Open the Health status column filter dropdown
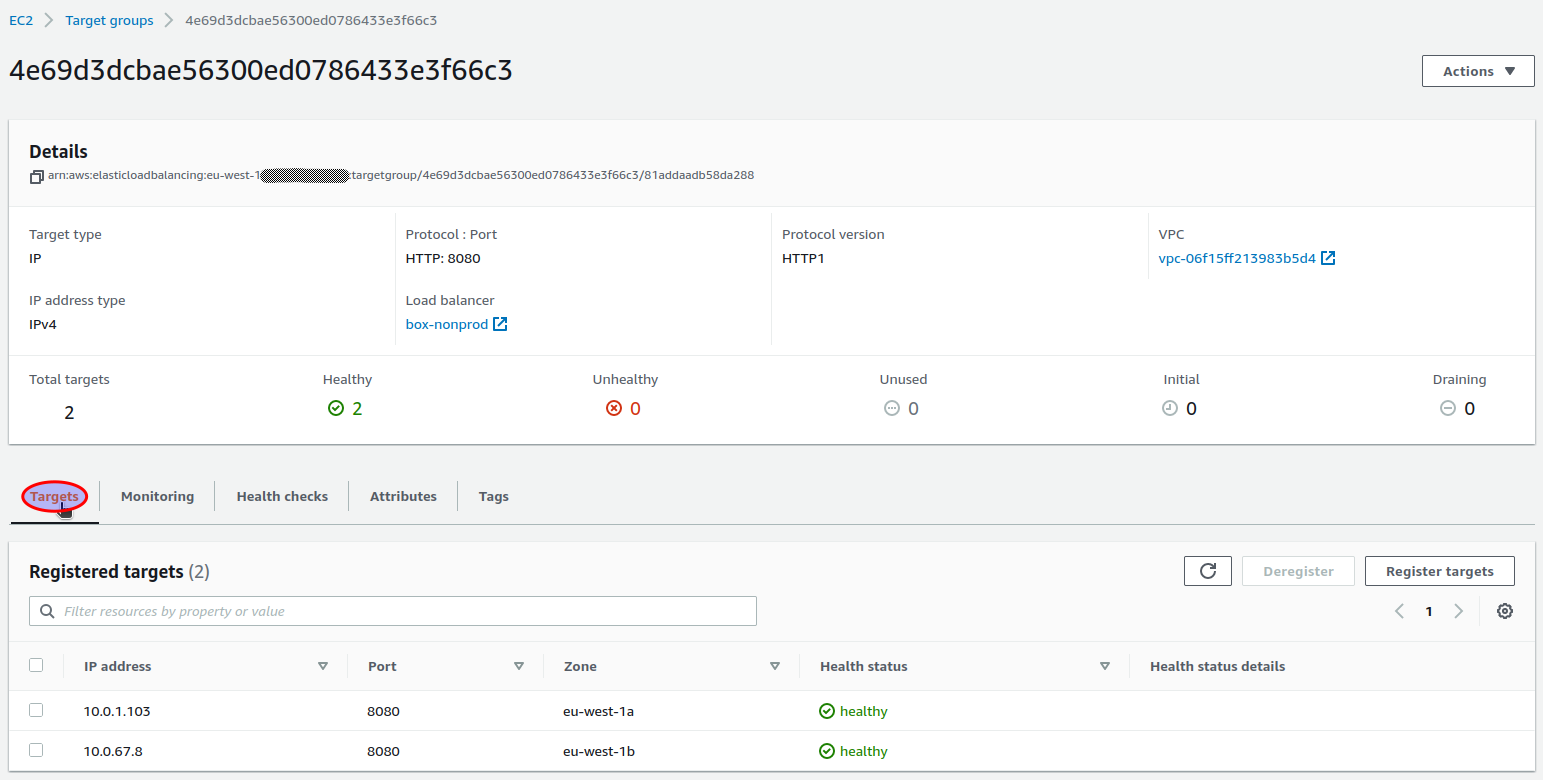The width and height of the screenshot is (1543, 780). tap(1105, 665)
